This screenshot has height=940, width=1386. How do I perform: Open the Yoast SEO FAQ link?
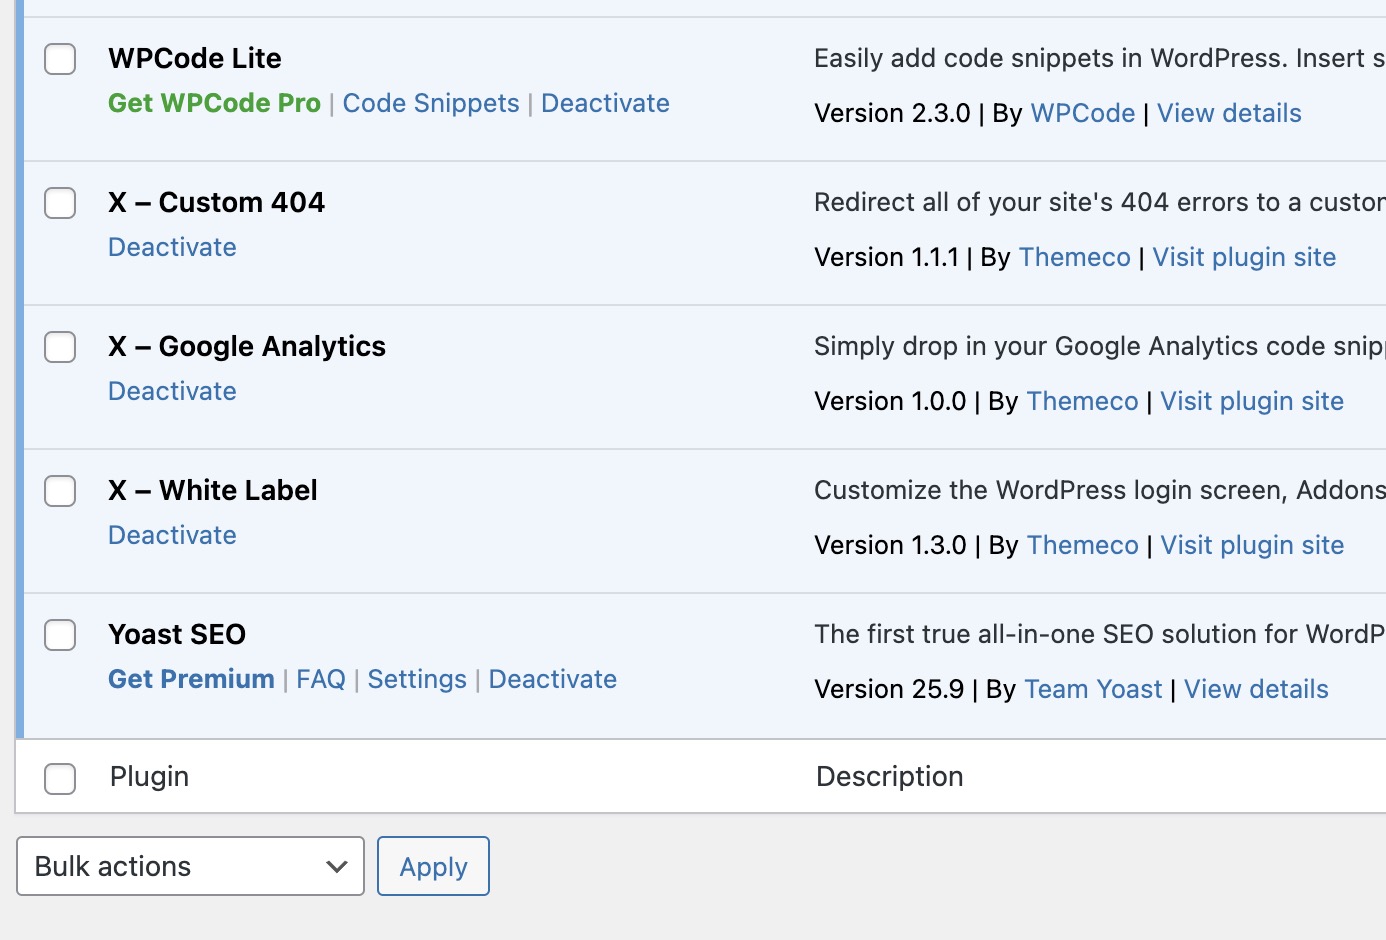pos(321,679)
